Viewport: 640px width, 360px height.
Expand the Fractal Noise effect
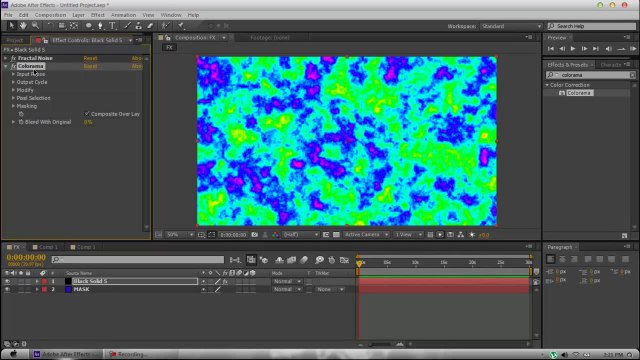6,58
